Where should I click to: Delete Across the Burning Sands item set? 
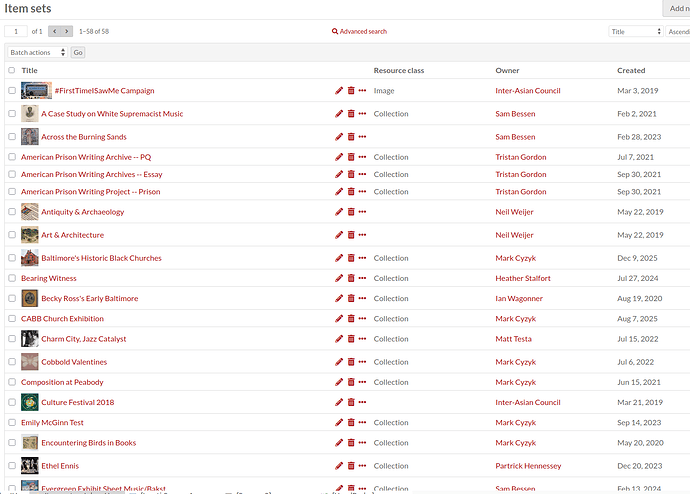pyautogui.click(x=351, y=137)
